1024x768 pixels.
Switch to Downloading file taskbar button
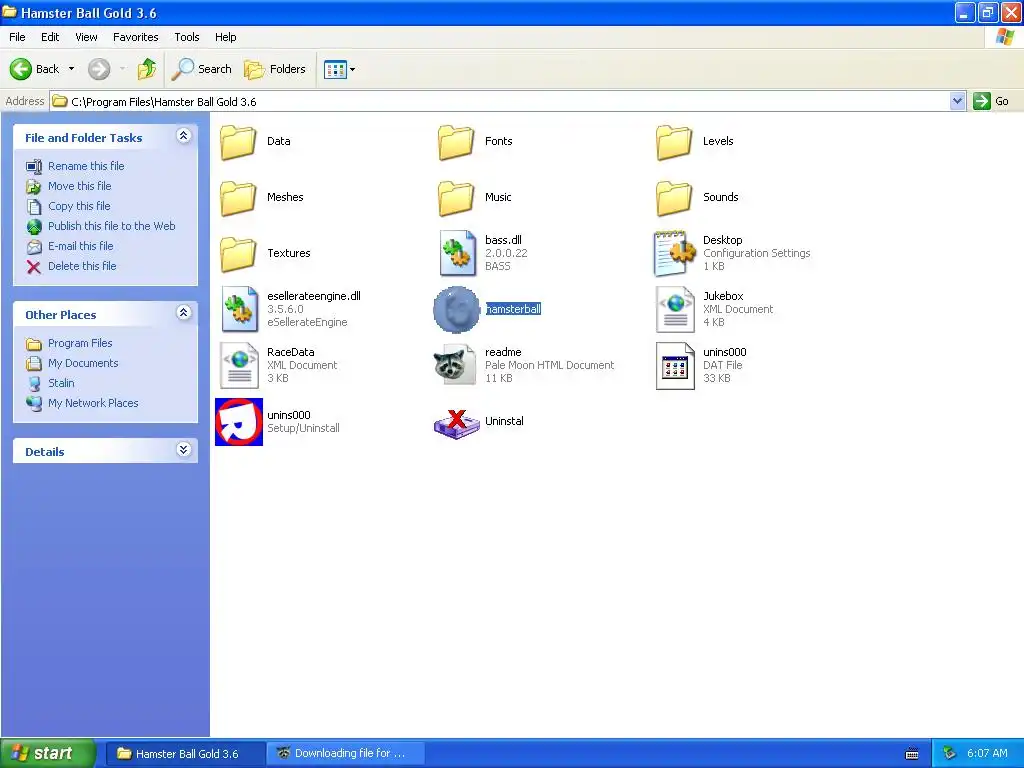coord(345,754)
